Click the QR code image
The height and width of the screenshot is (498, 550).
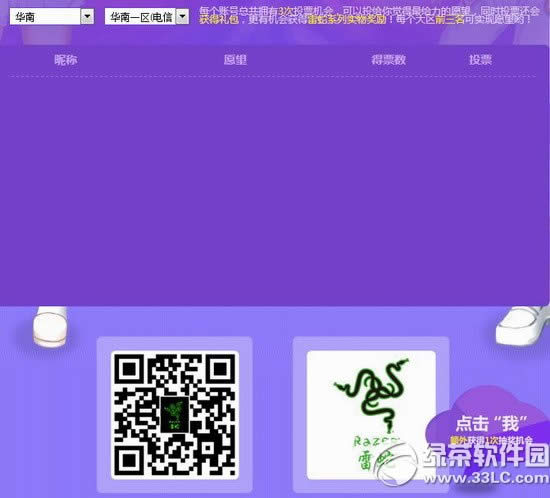(x=175, y=415)
